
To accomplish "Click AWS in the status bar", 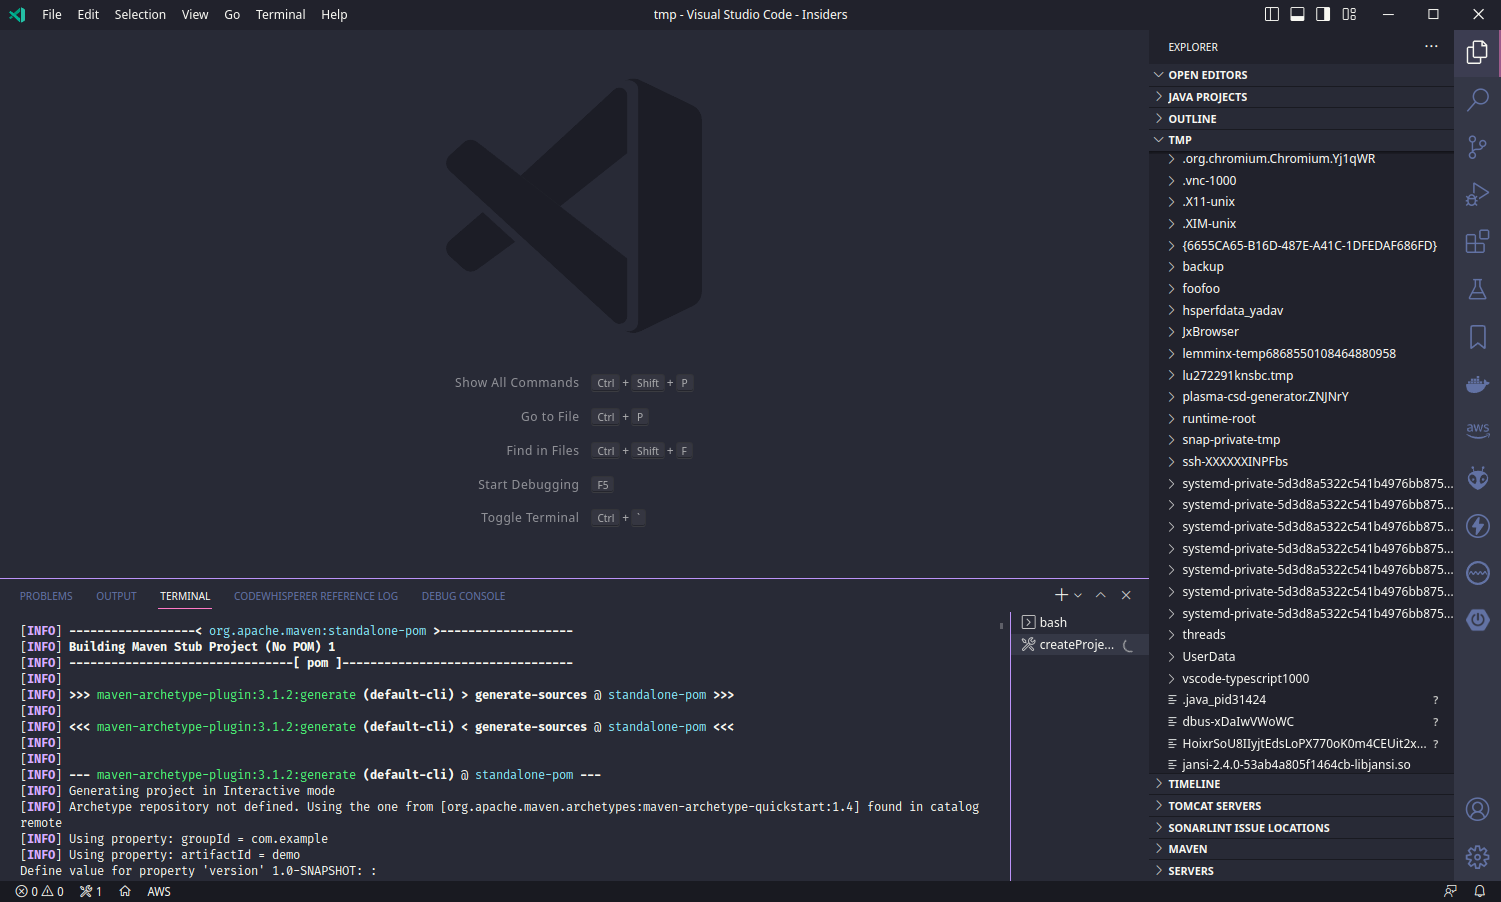I will (159, 891).
